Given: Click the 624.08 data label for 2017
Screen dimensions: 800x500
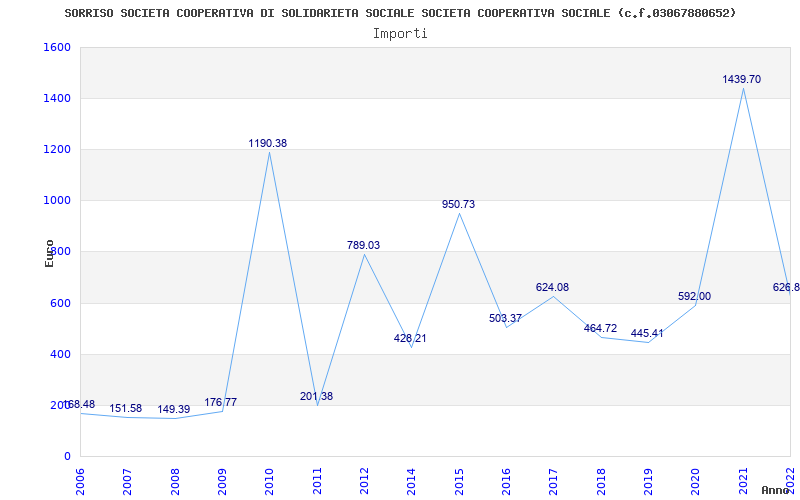Looking at the screenshot, I should 552,287.
